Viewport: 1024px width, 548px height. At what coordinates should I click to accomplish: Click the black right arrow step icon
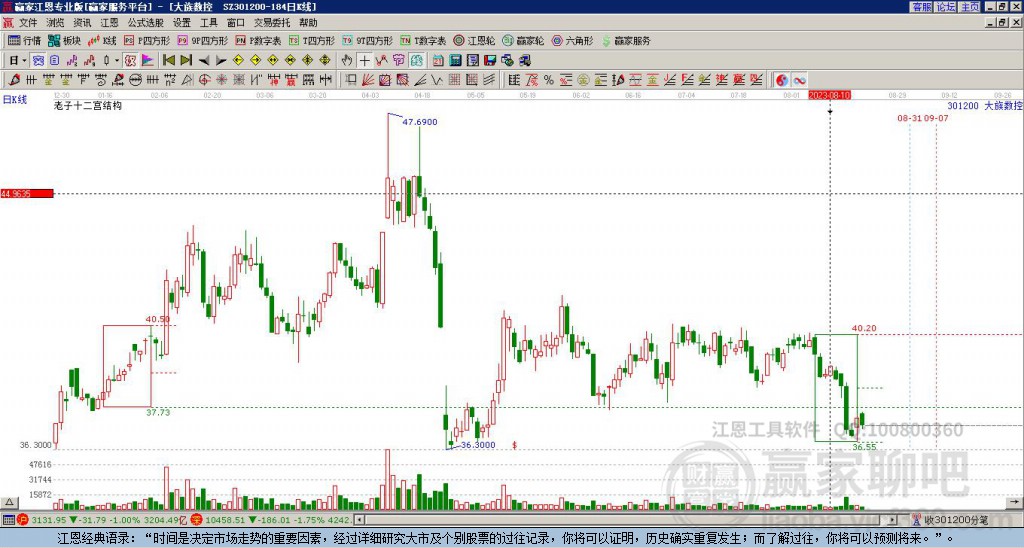coord(221,61)
